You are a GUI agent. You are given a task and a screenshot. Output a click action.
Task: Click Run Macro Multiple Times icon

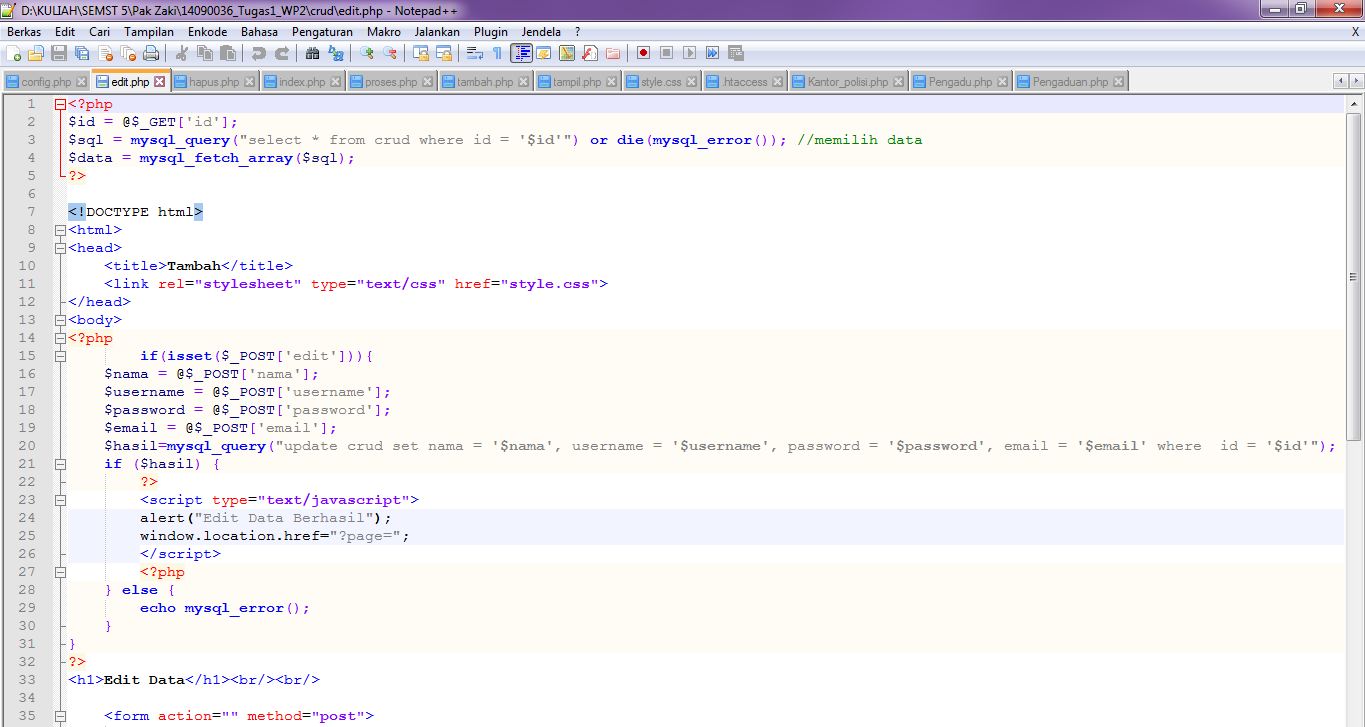[712, 53]
